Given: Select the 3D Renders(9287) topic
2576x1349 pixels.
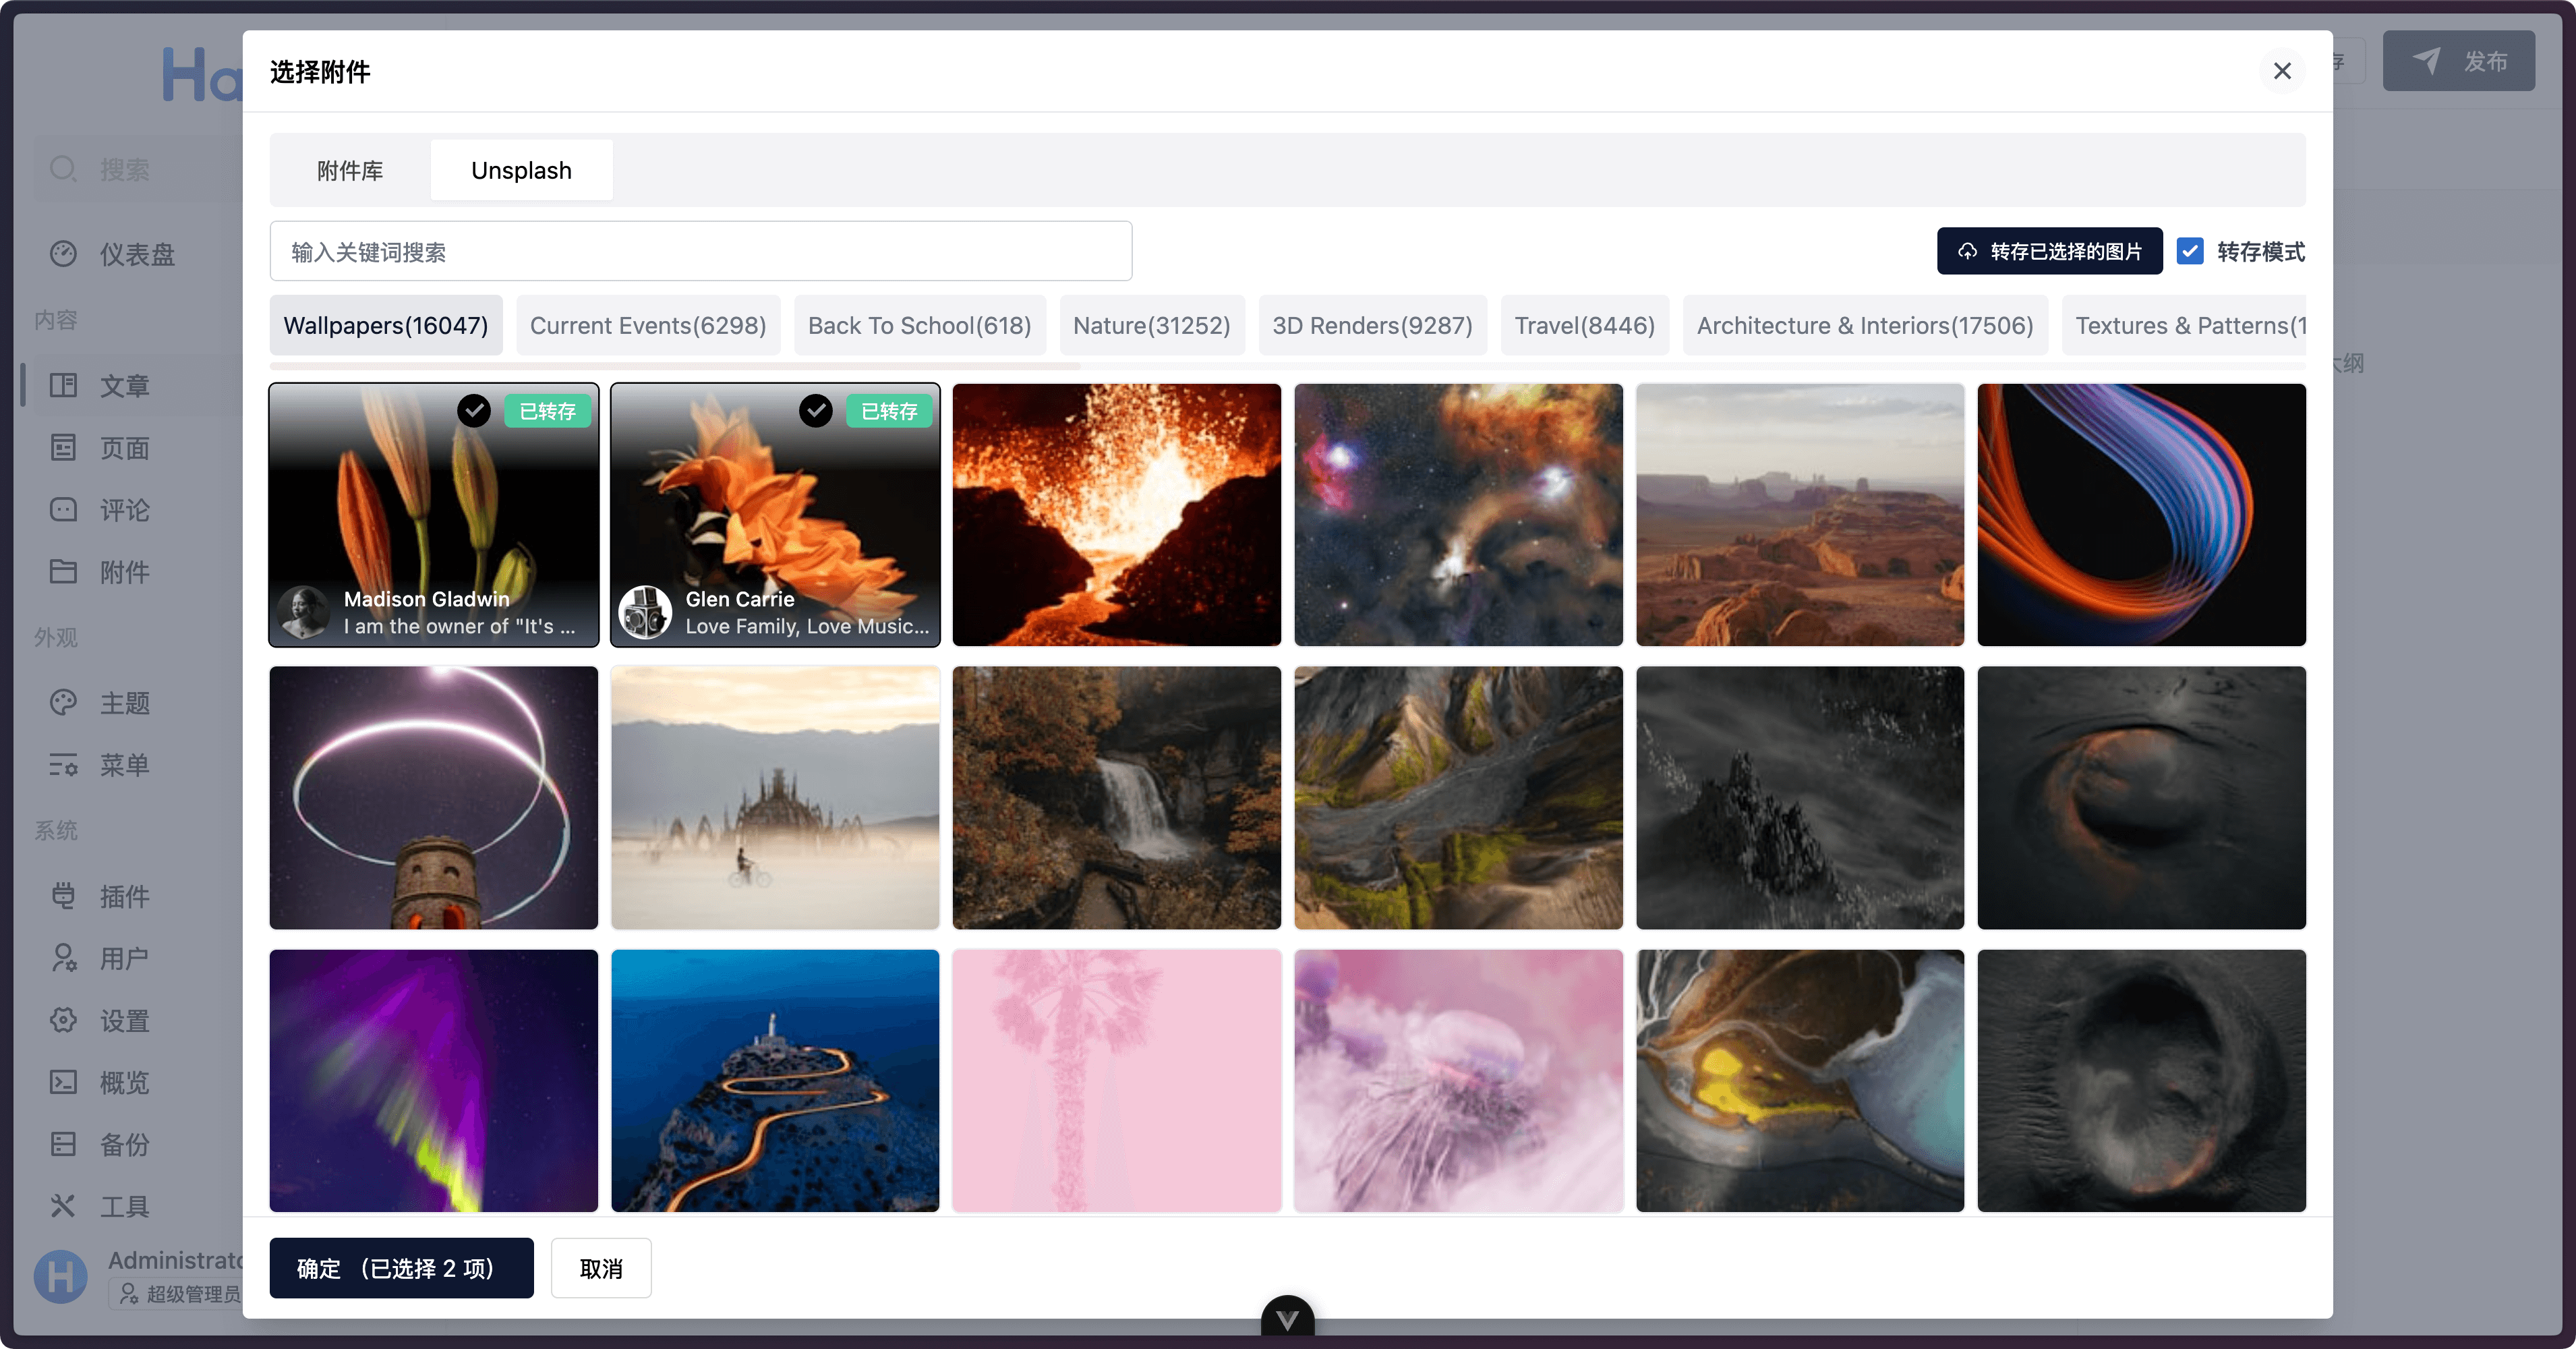Looking at the screenshot, I should coord(1372,326).
